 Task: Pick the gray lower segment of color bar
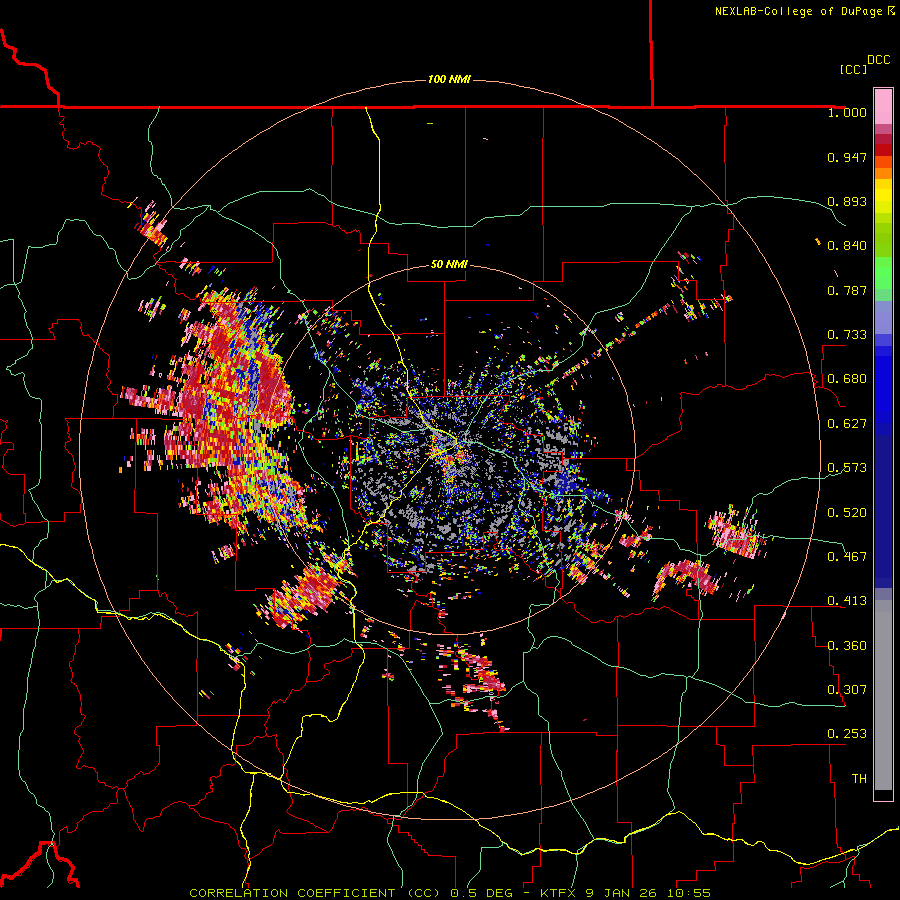pos(883,695)
